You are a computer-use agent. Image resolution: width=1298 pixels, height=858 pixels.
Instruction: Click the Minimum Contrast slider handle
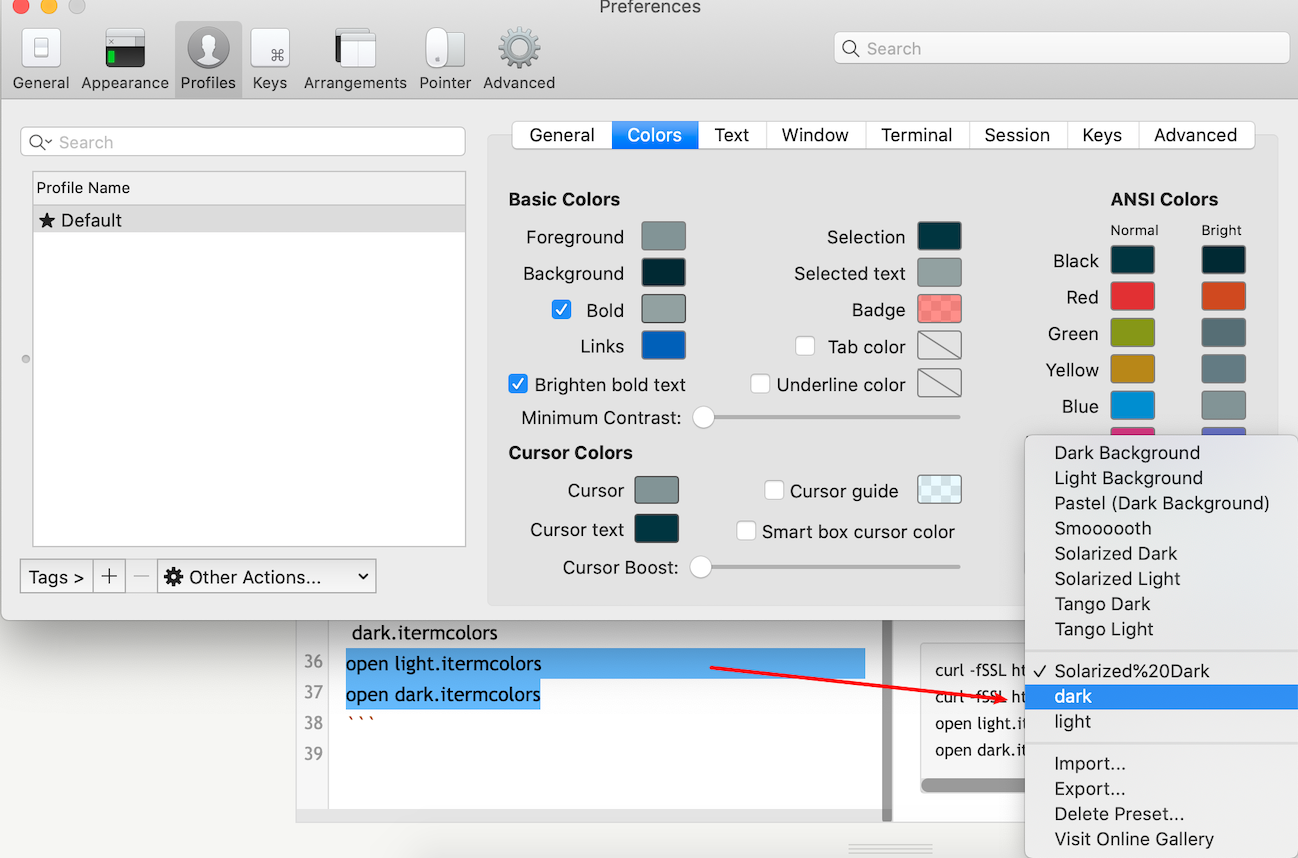tap(704, 417)
